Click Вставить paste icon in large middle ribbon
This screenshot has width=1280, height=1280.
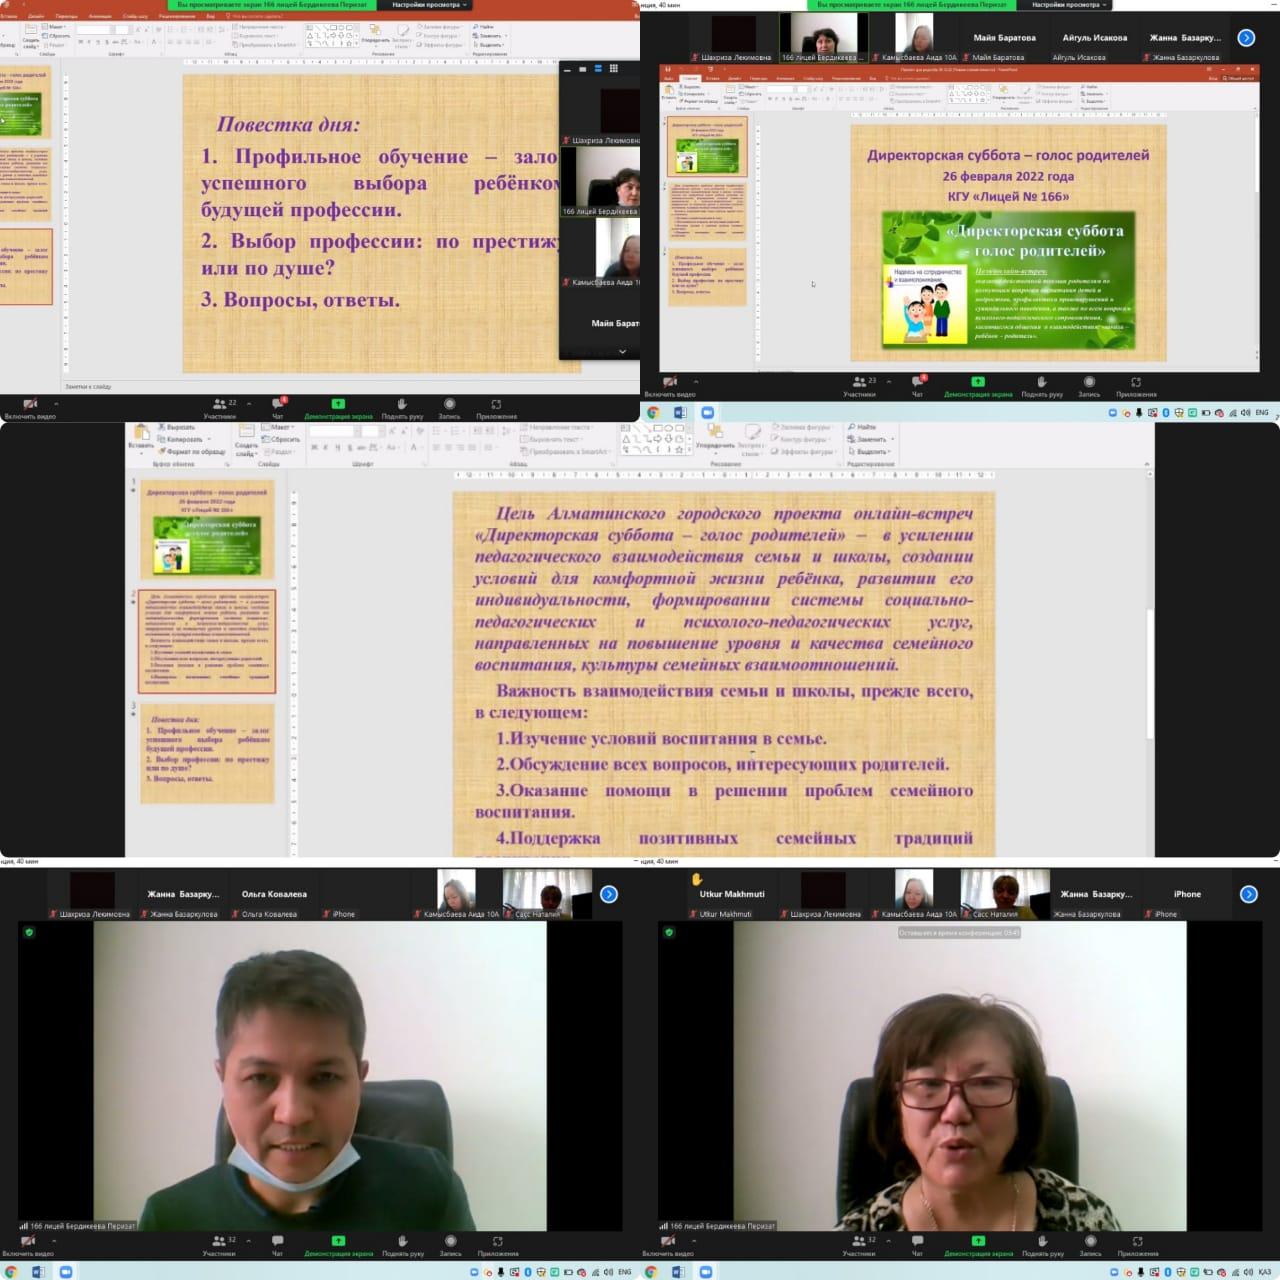141,434
